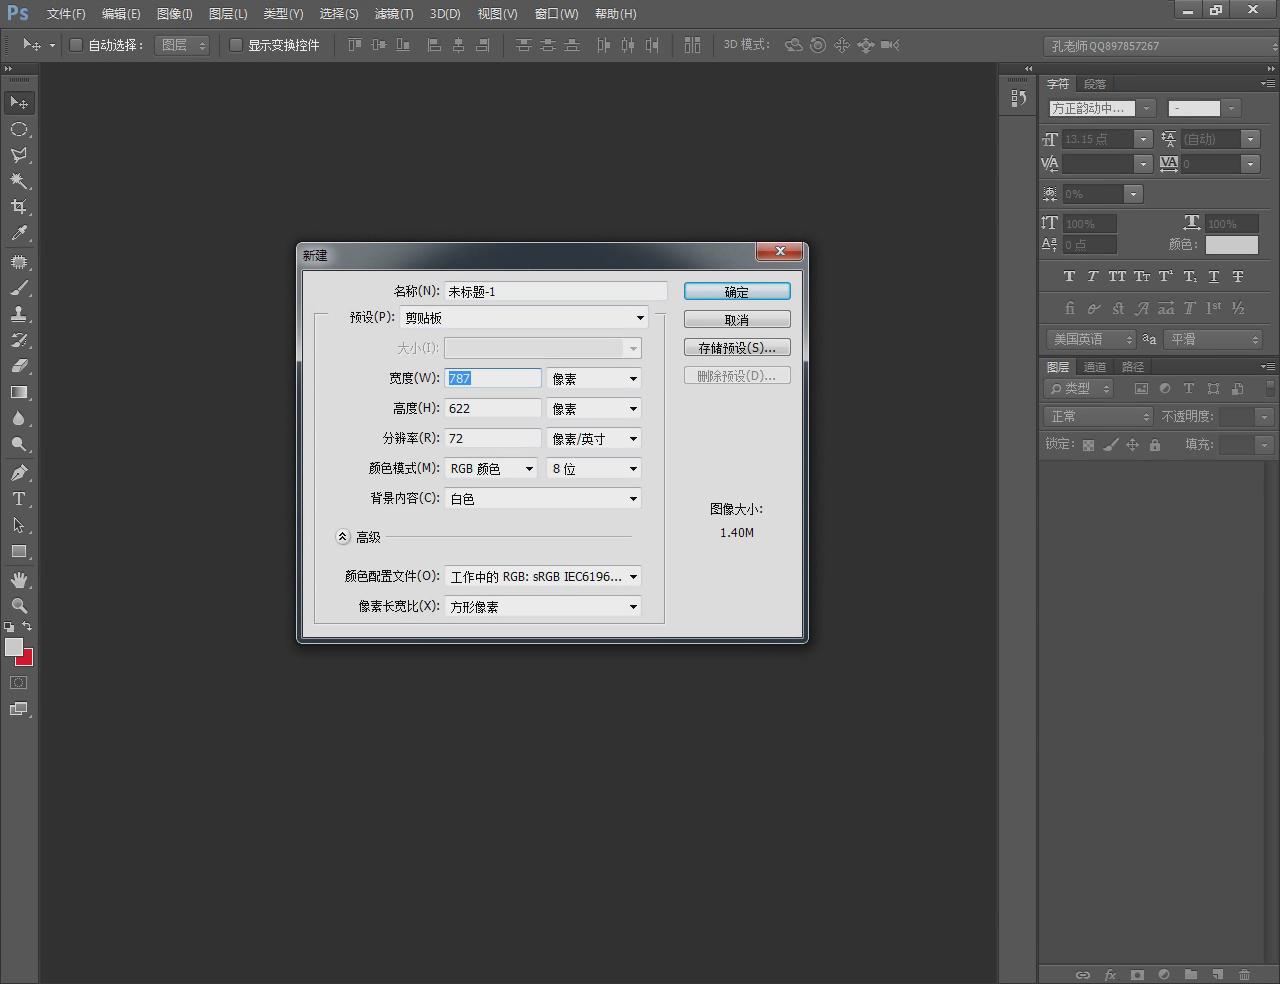Select the Hand tool
The width and height of the screenshot is (1280, 984).
coord(19,580)
